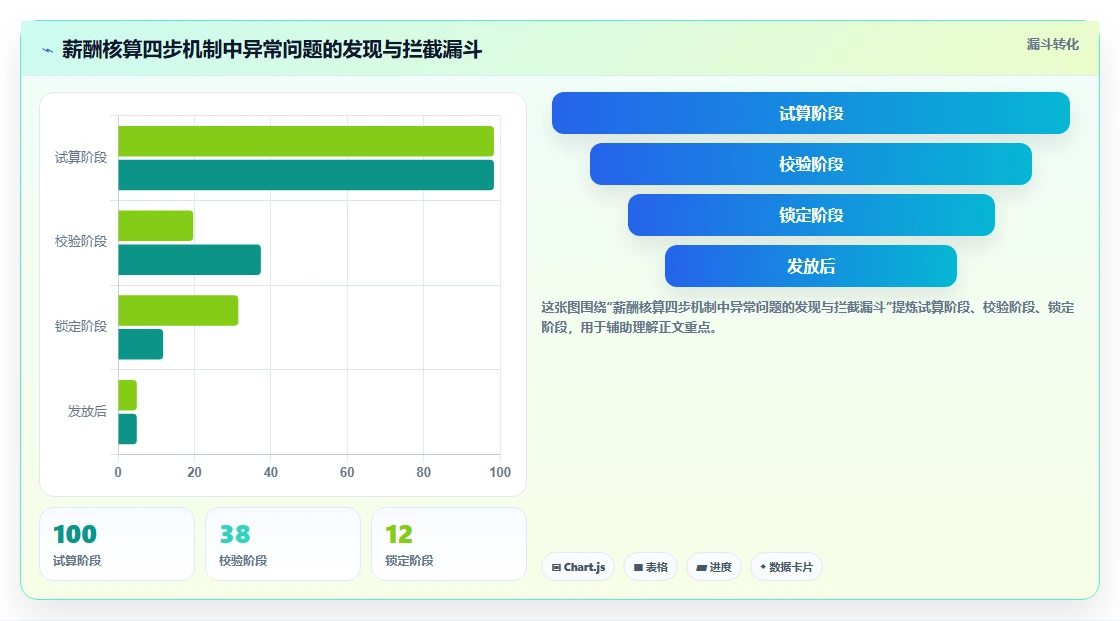Click the description paragraph starting 这张图围绕

coord(807,317)
